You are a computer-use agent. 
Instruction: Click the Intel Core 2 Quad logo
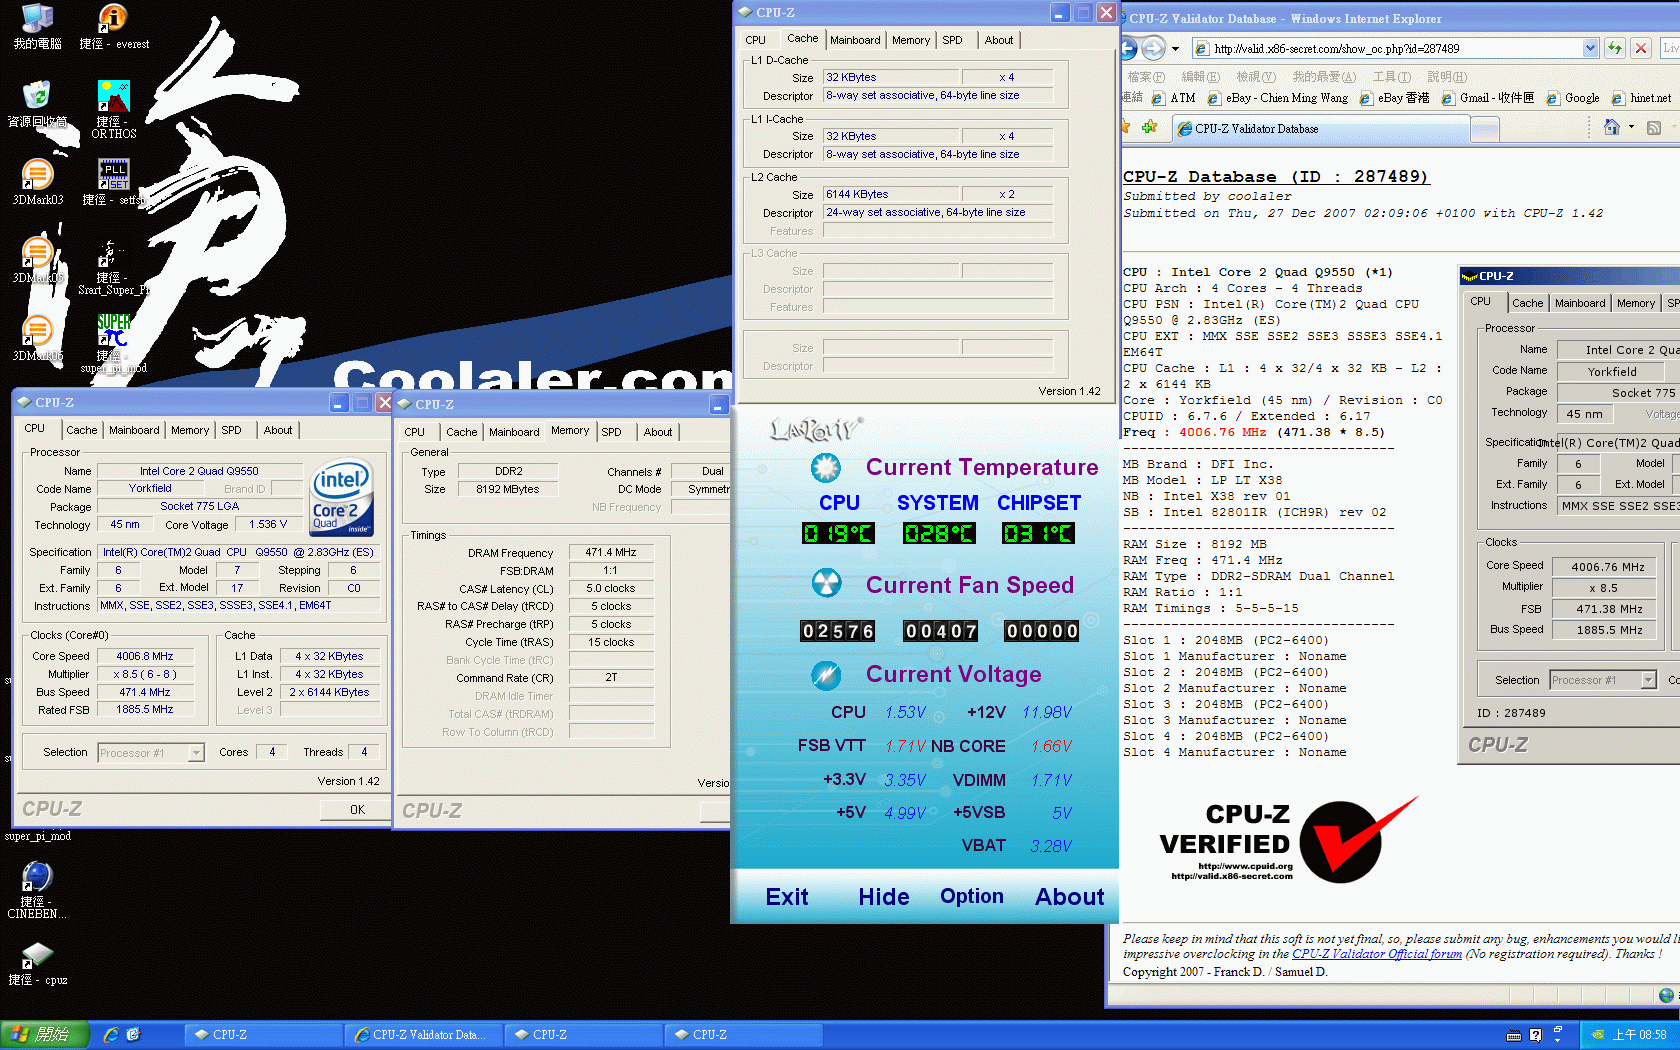click(x=341, y=497)
